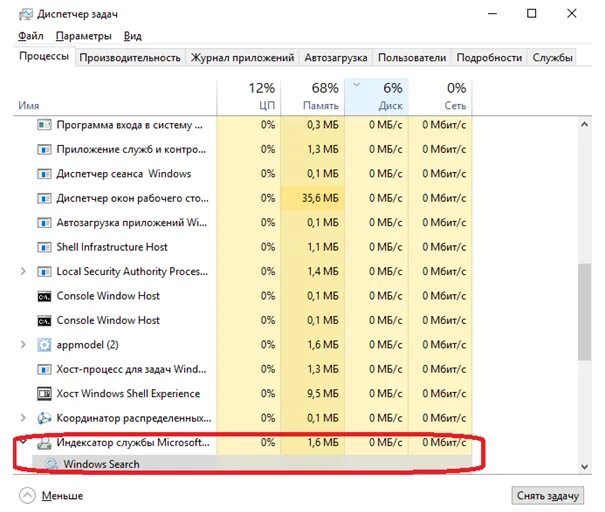Click the 9,5 МБ memory value
Viewport: 605px width, 512px height.
pyautogui.click(x=323, y=394)
